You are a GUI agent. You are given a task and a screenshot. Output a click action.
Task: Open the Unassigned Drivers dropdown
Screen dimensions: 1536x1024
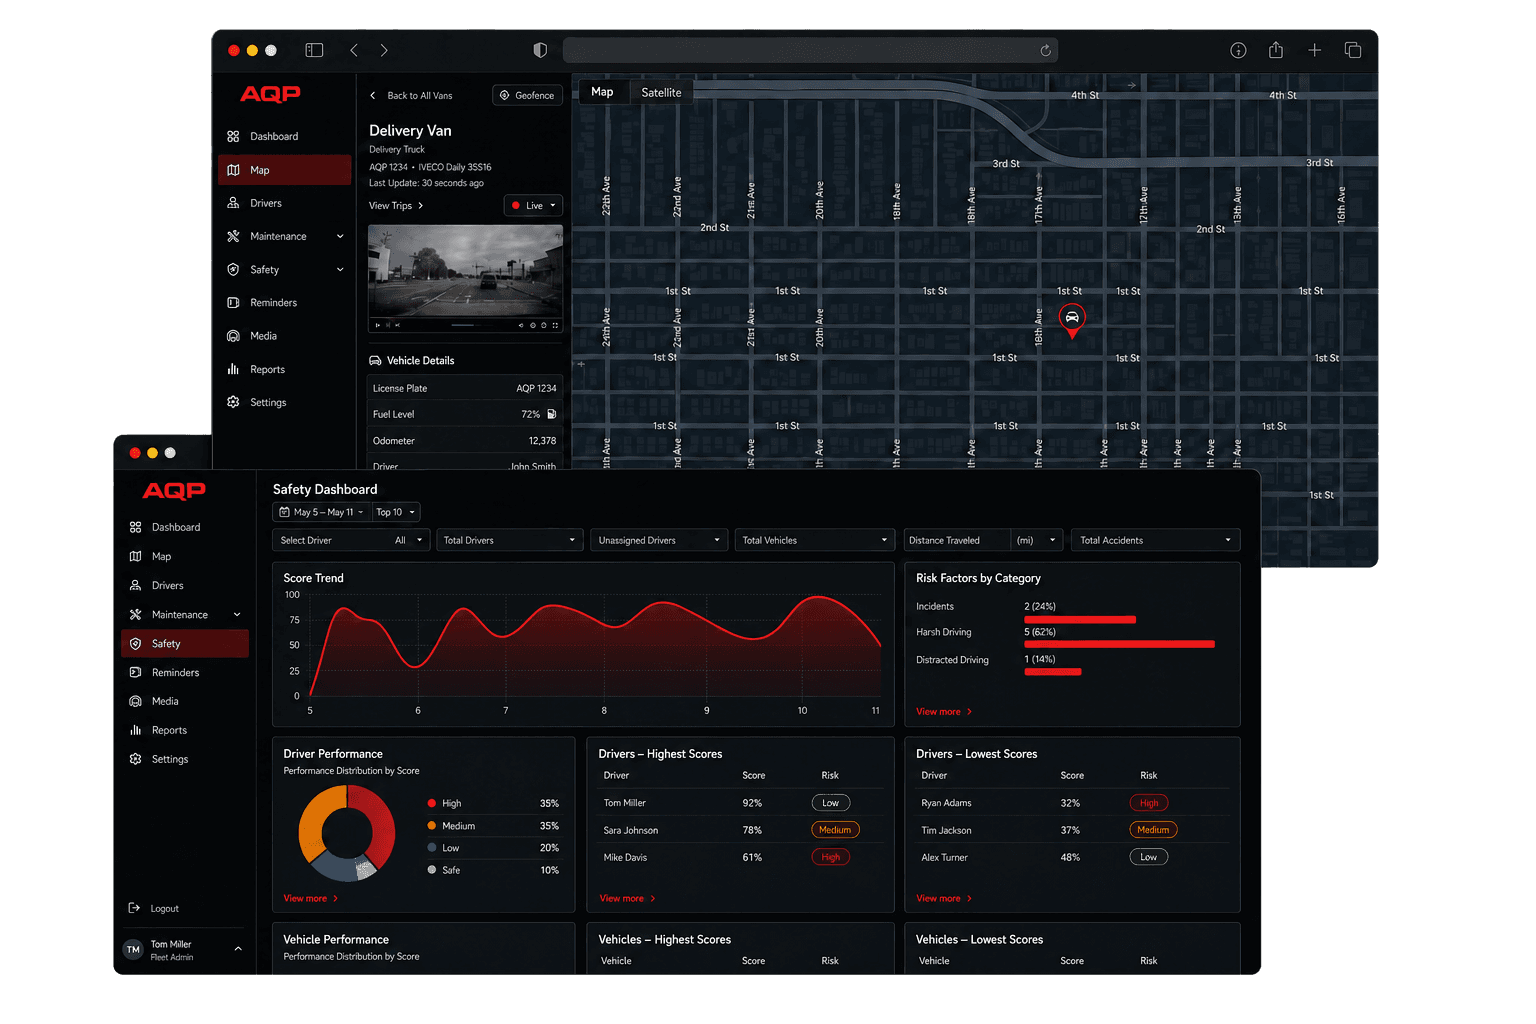click(659, 540)
